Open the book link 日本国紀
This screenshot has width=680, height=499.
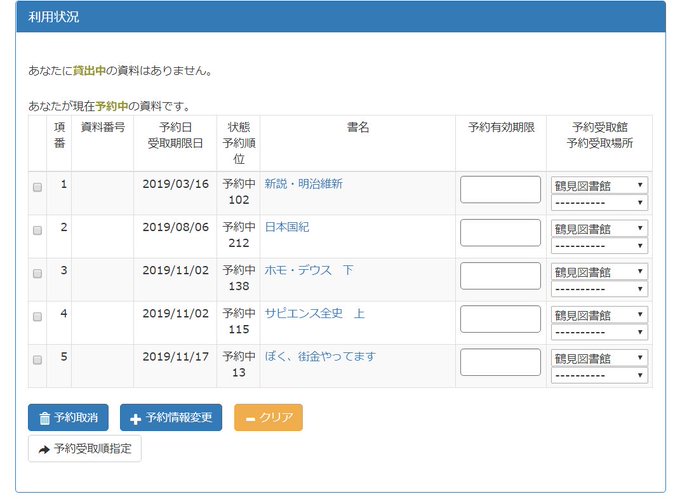(287, 227)
